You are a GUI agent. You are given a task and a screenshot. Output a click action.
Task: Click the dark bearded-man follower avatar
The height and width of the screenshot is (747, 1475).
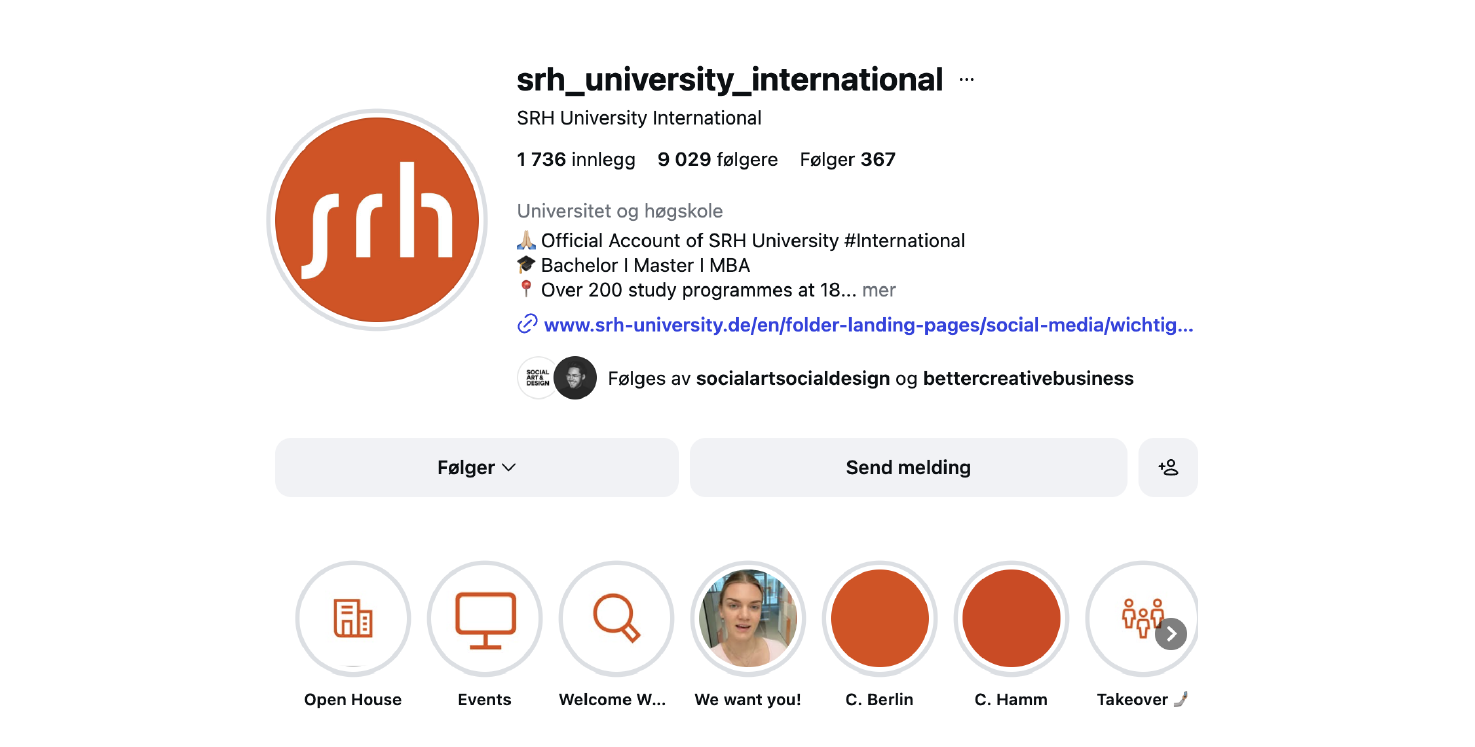coord(575,378)
